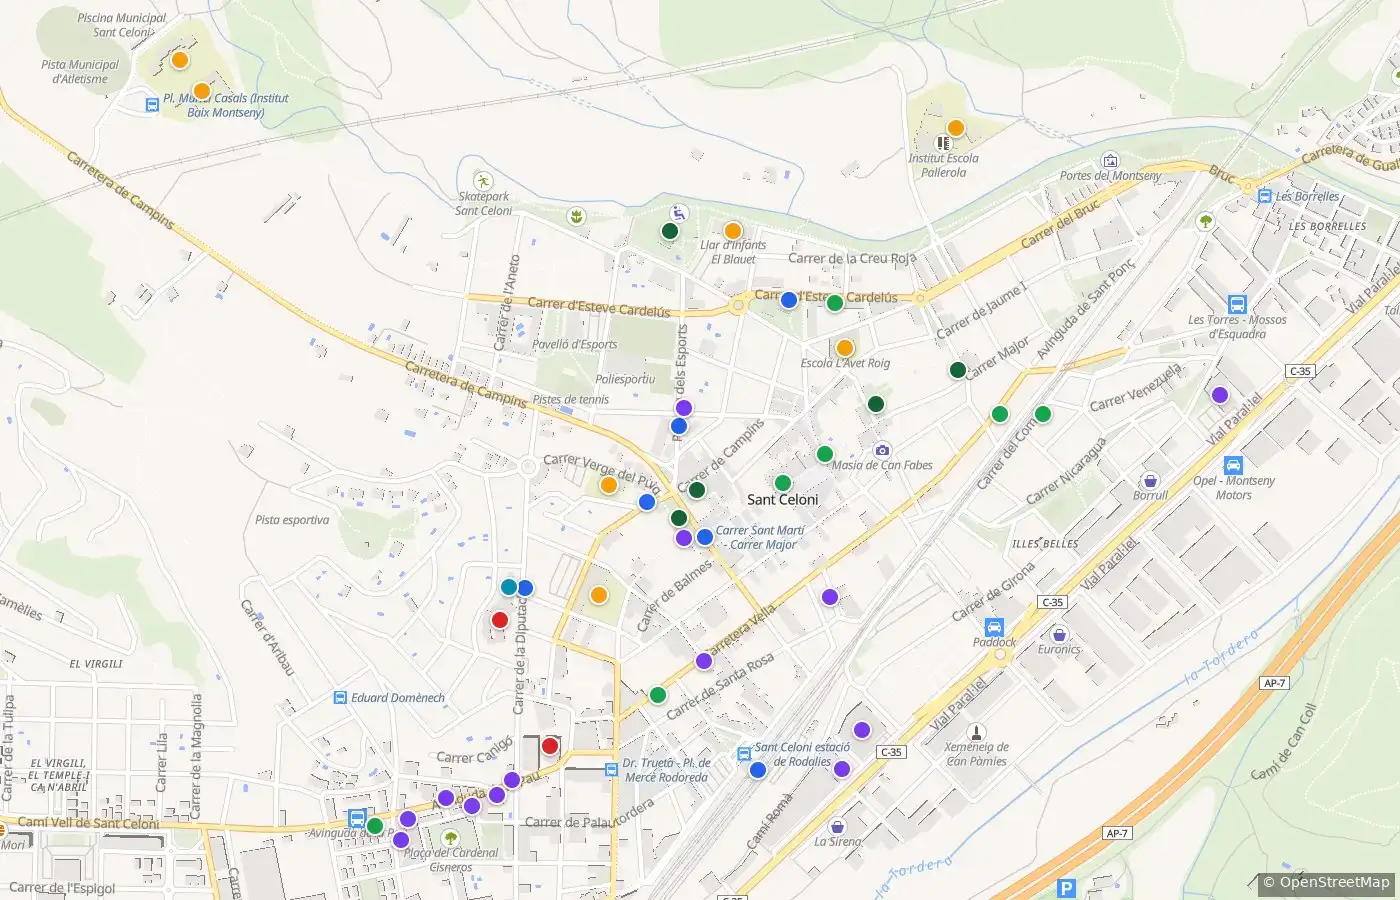Viewport: 1400px width, 900px height.
Task: Click green marker on Carrer de Santa Rosa
Action: click(658, 695)
